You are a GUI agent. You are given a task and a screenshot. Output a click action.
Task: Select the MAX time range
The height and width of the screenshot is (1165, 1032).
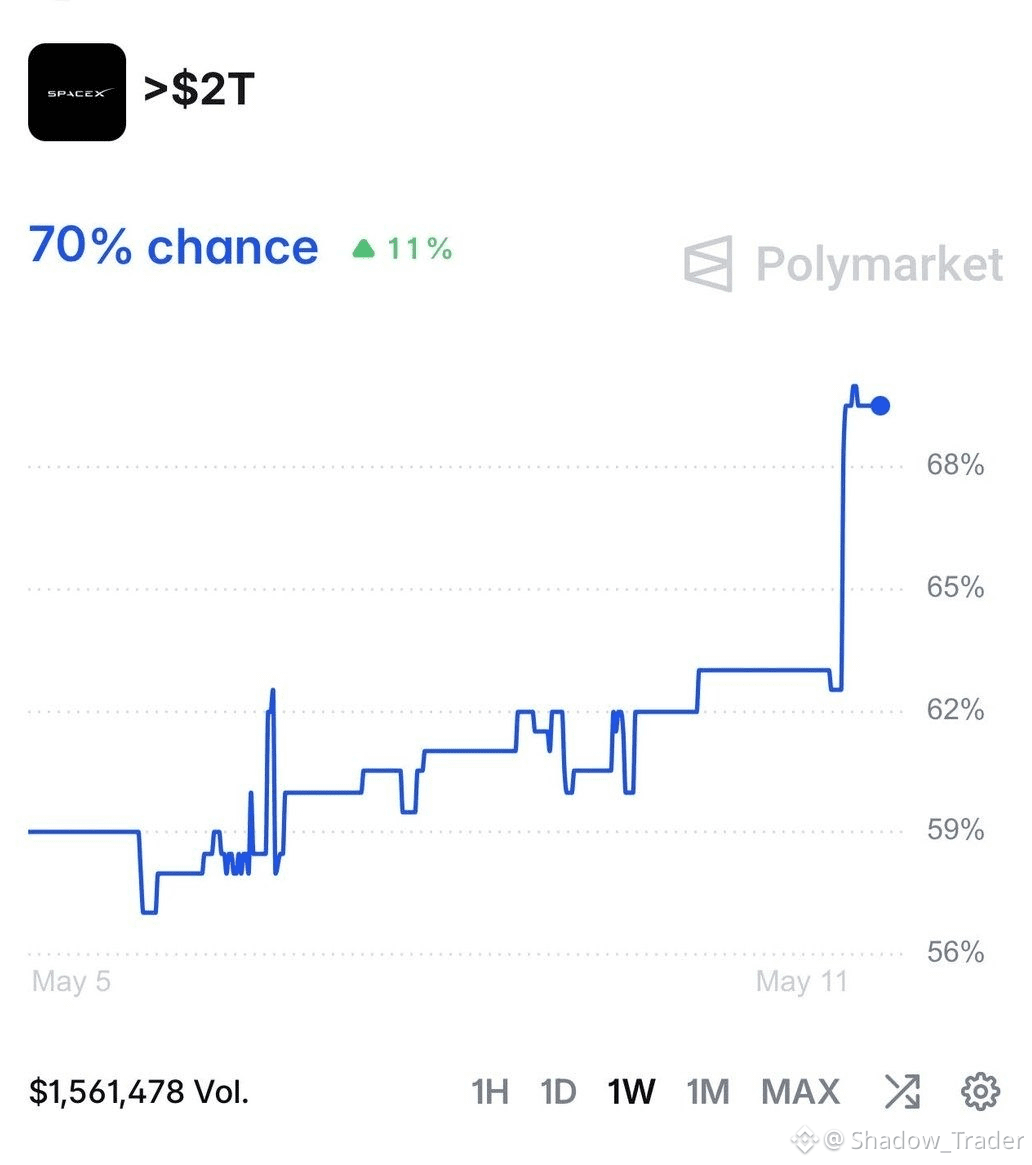(x=800, y=1092)
